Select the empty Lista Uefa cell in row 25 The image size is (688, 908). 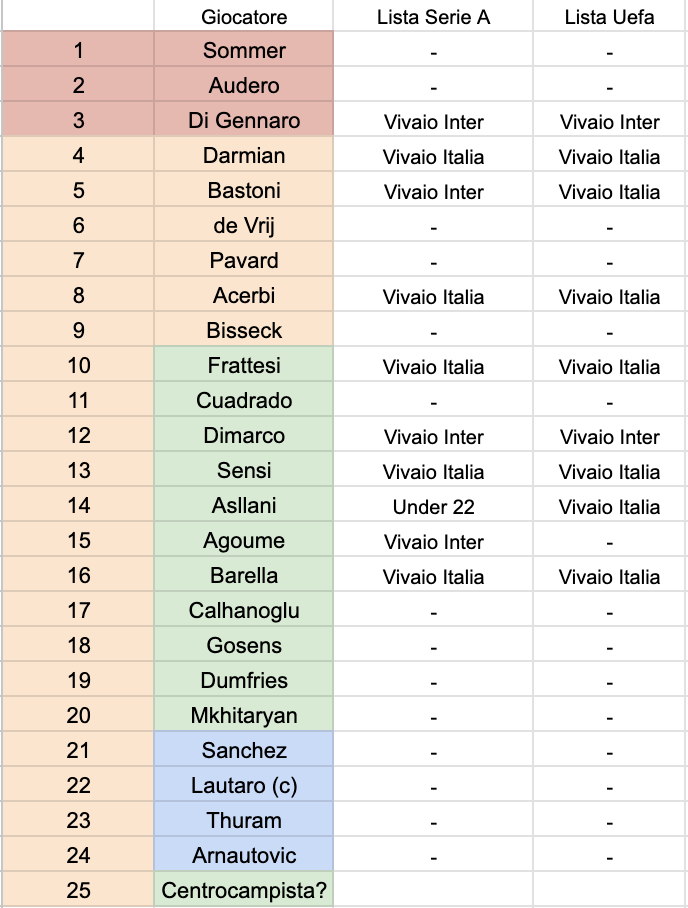(609, 889)
